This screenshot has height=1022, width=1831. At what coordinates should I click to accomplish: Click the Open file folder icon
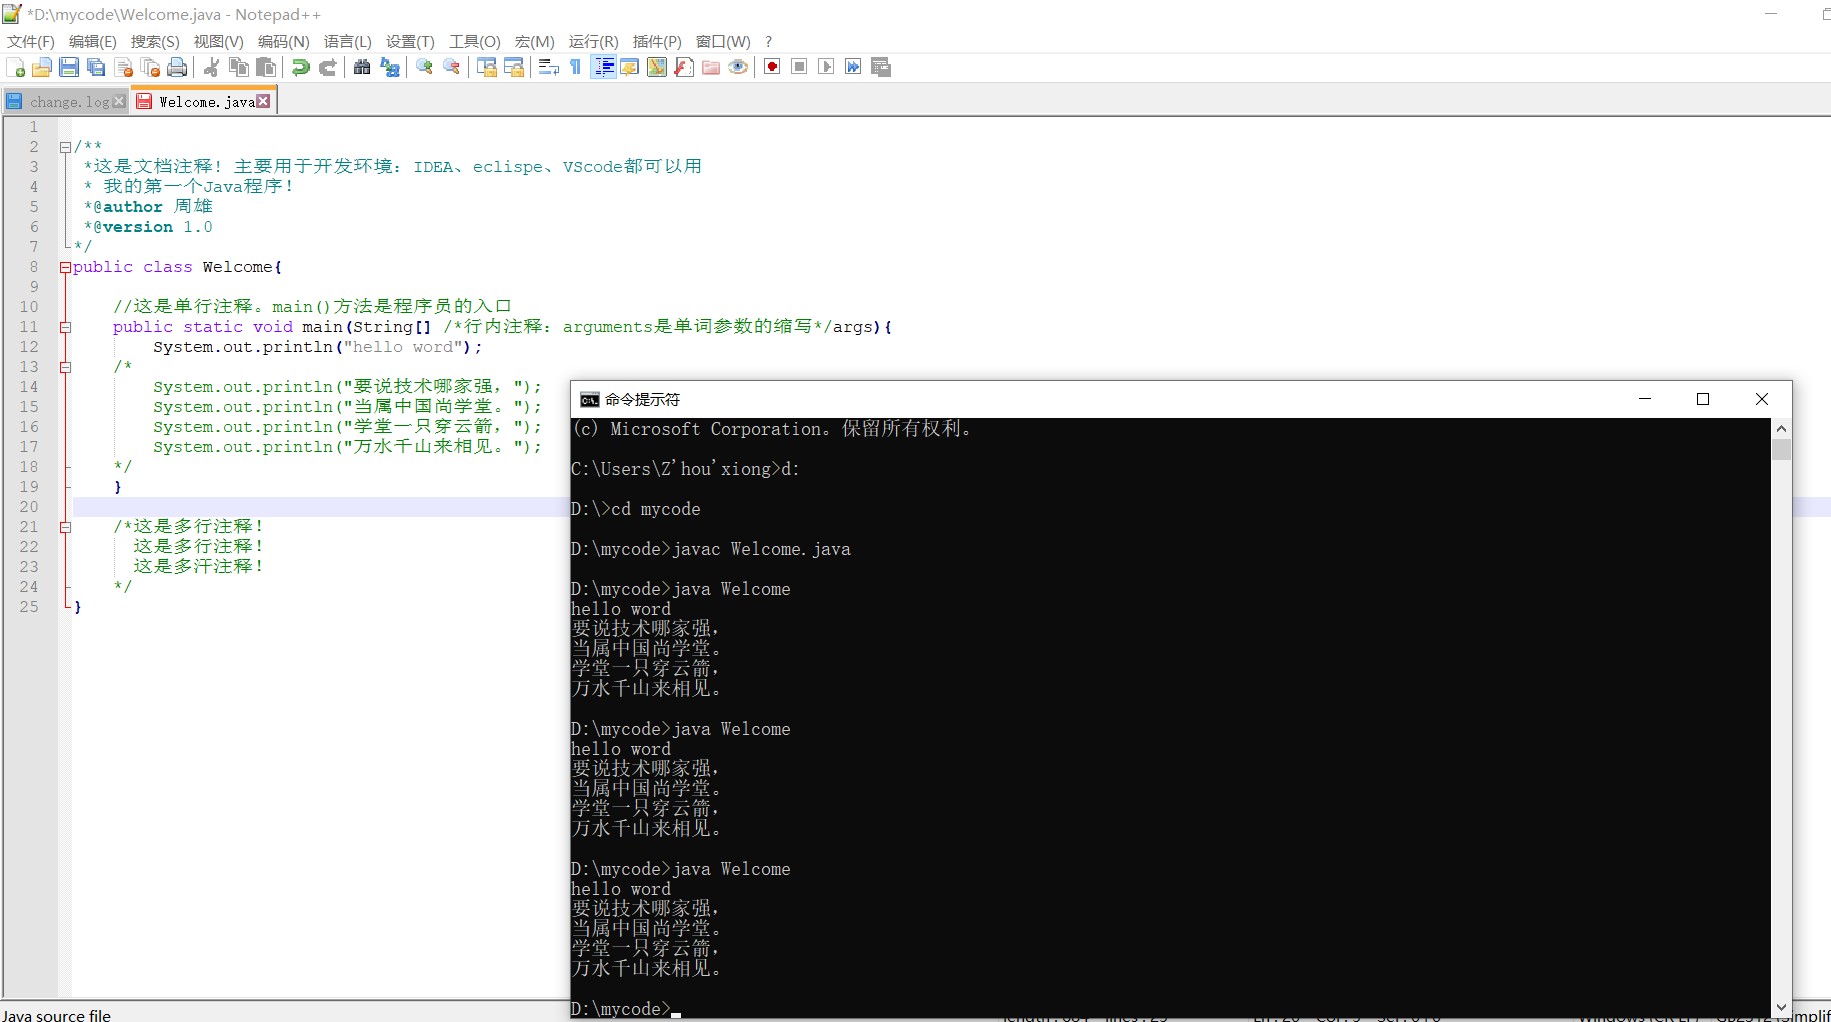[42, 67]
